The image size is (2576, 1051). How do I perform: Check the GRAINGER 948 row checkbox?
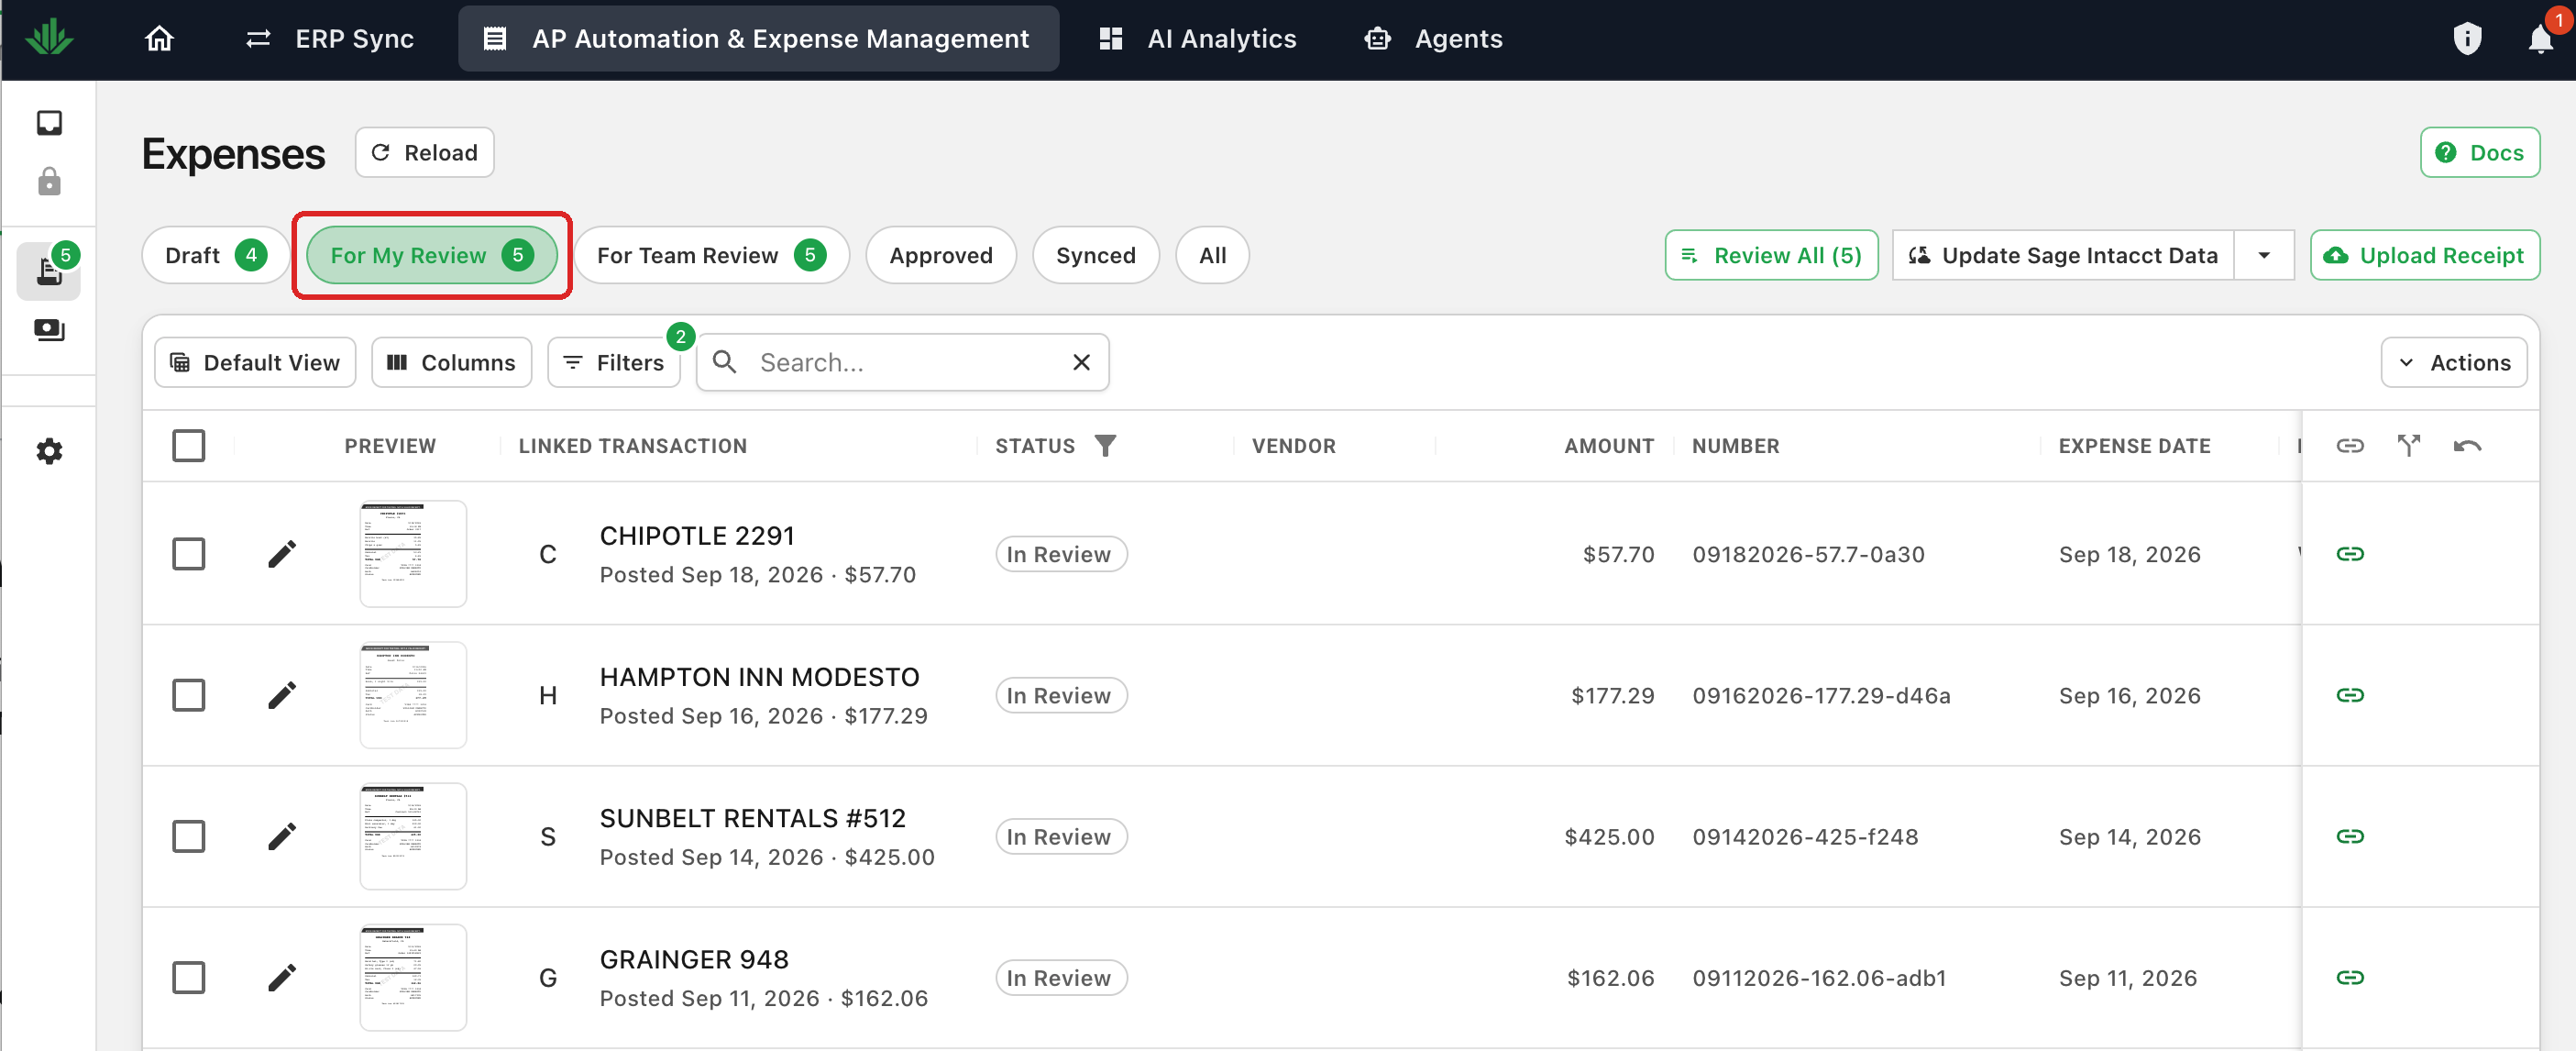188,977
